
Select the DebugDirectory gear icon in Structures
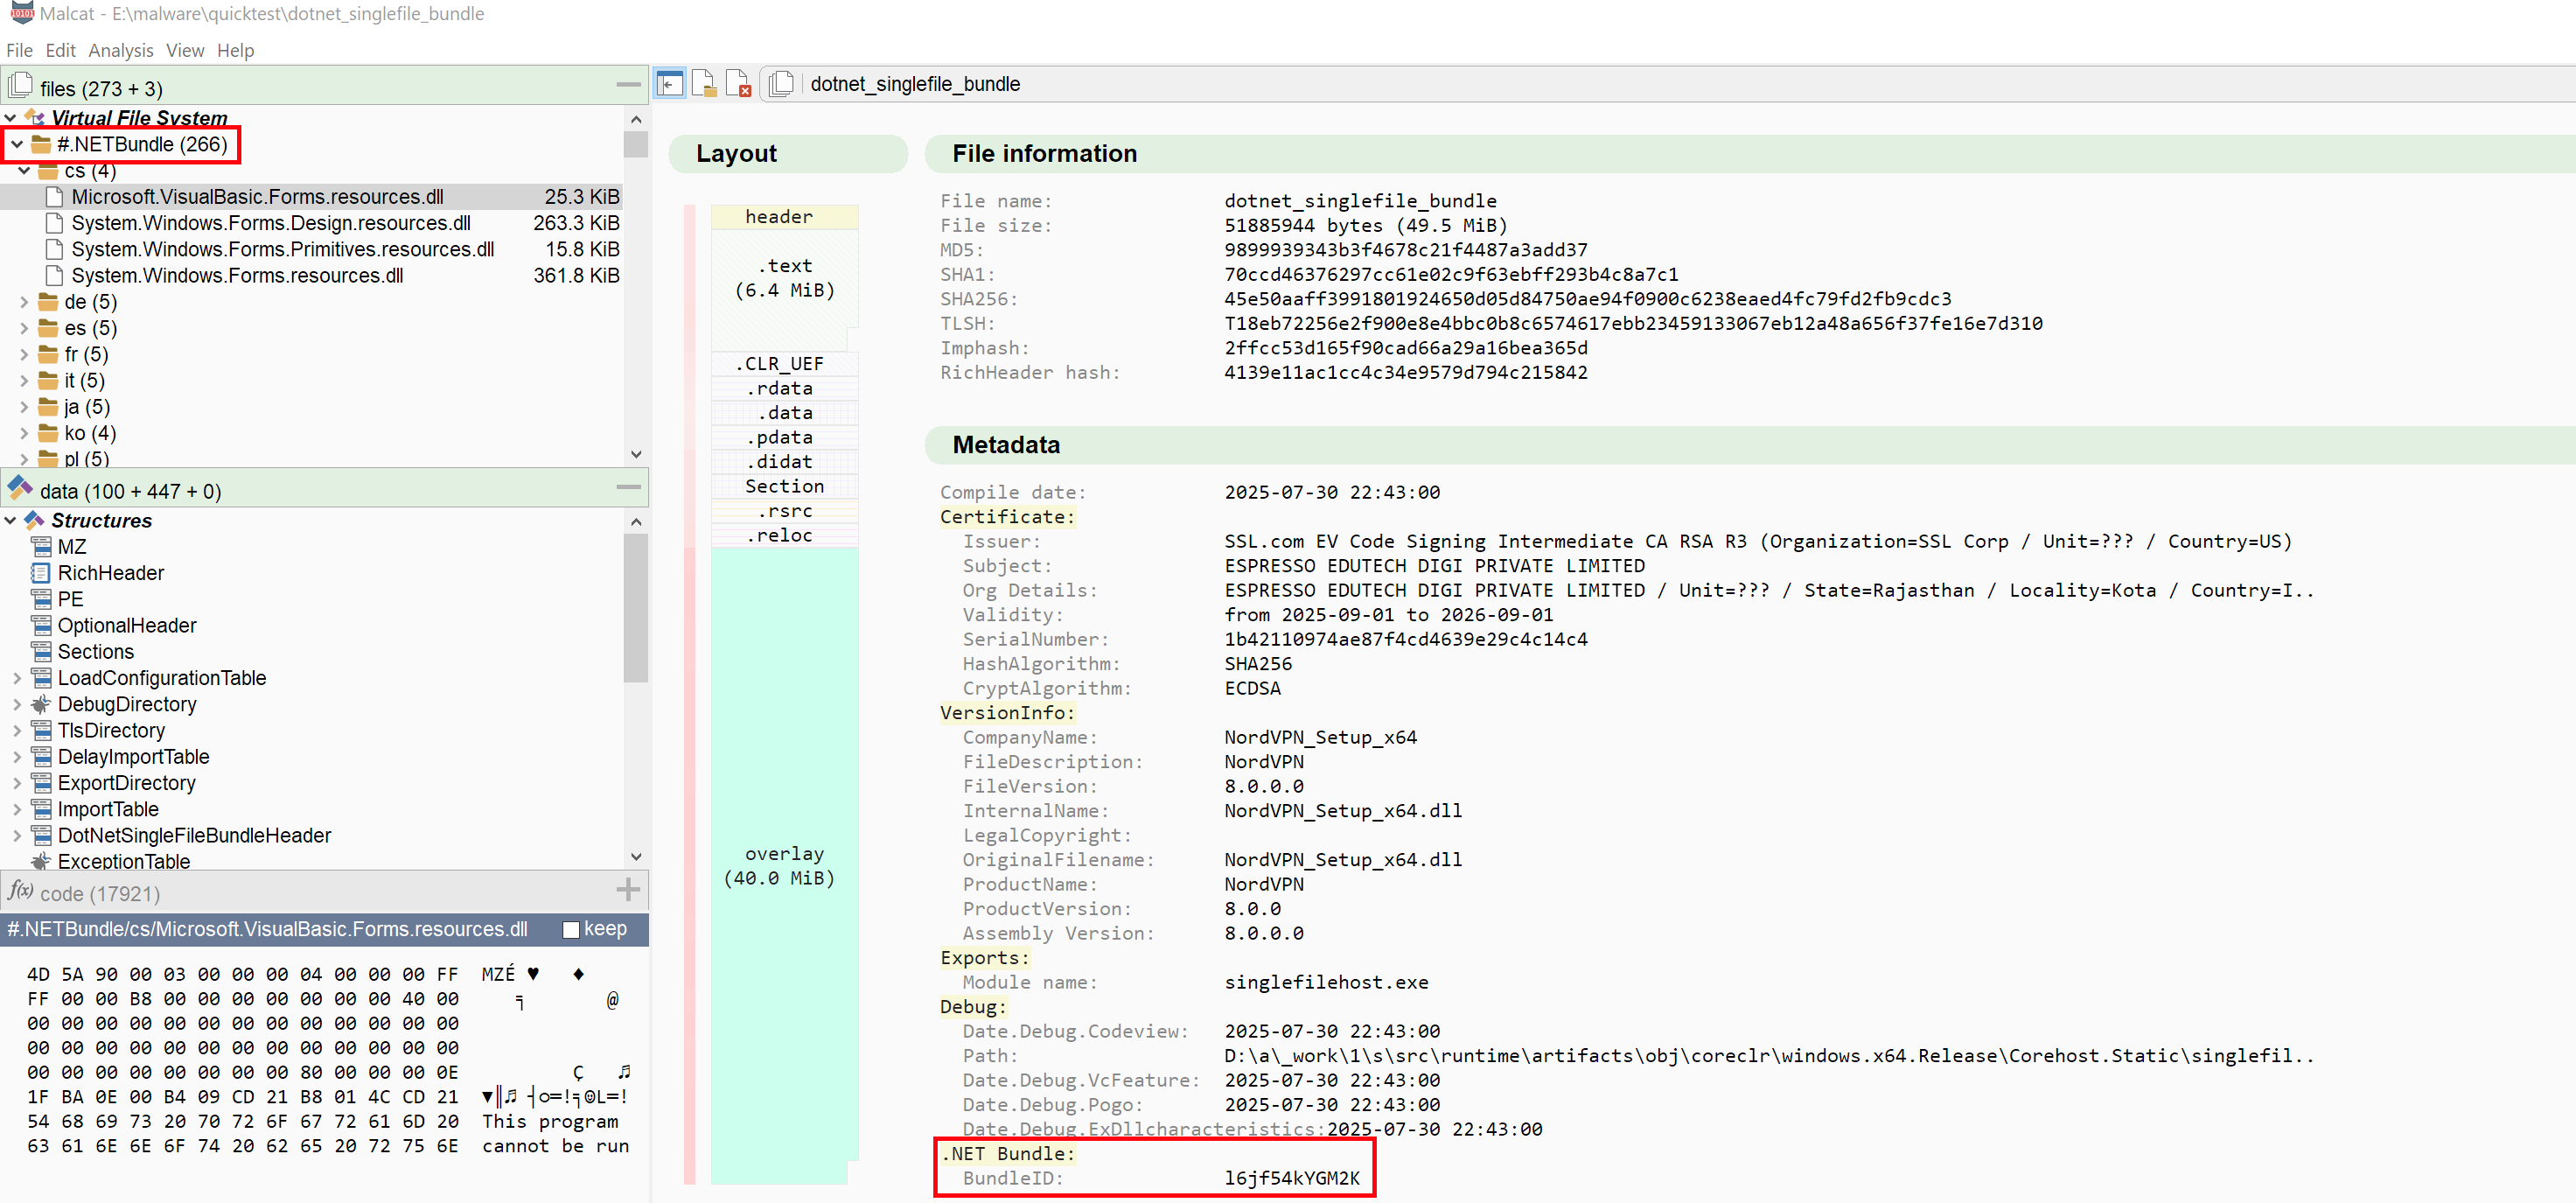(41, 704)
